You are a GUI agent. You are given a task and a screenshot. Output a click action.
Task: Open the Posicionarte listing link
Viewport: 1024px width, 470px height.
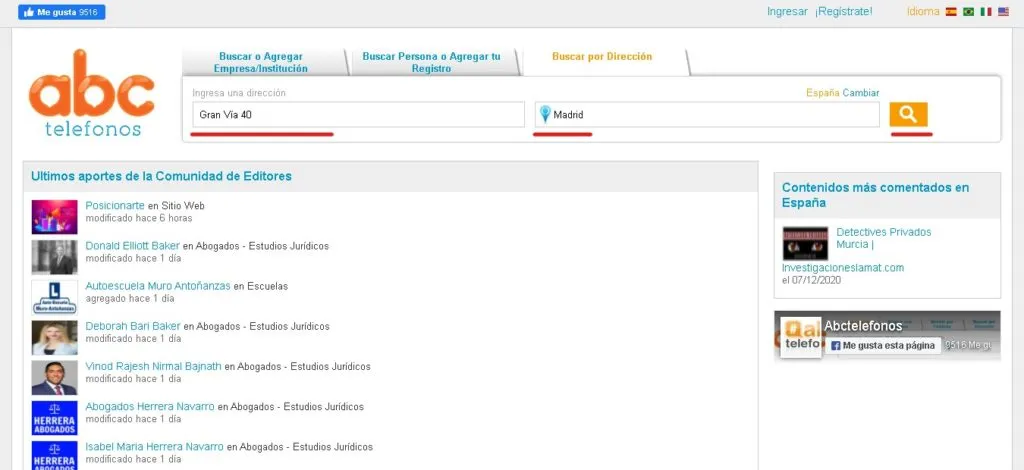[115, 206]
